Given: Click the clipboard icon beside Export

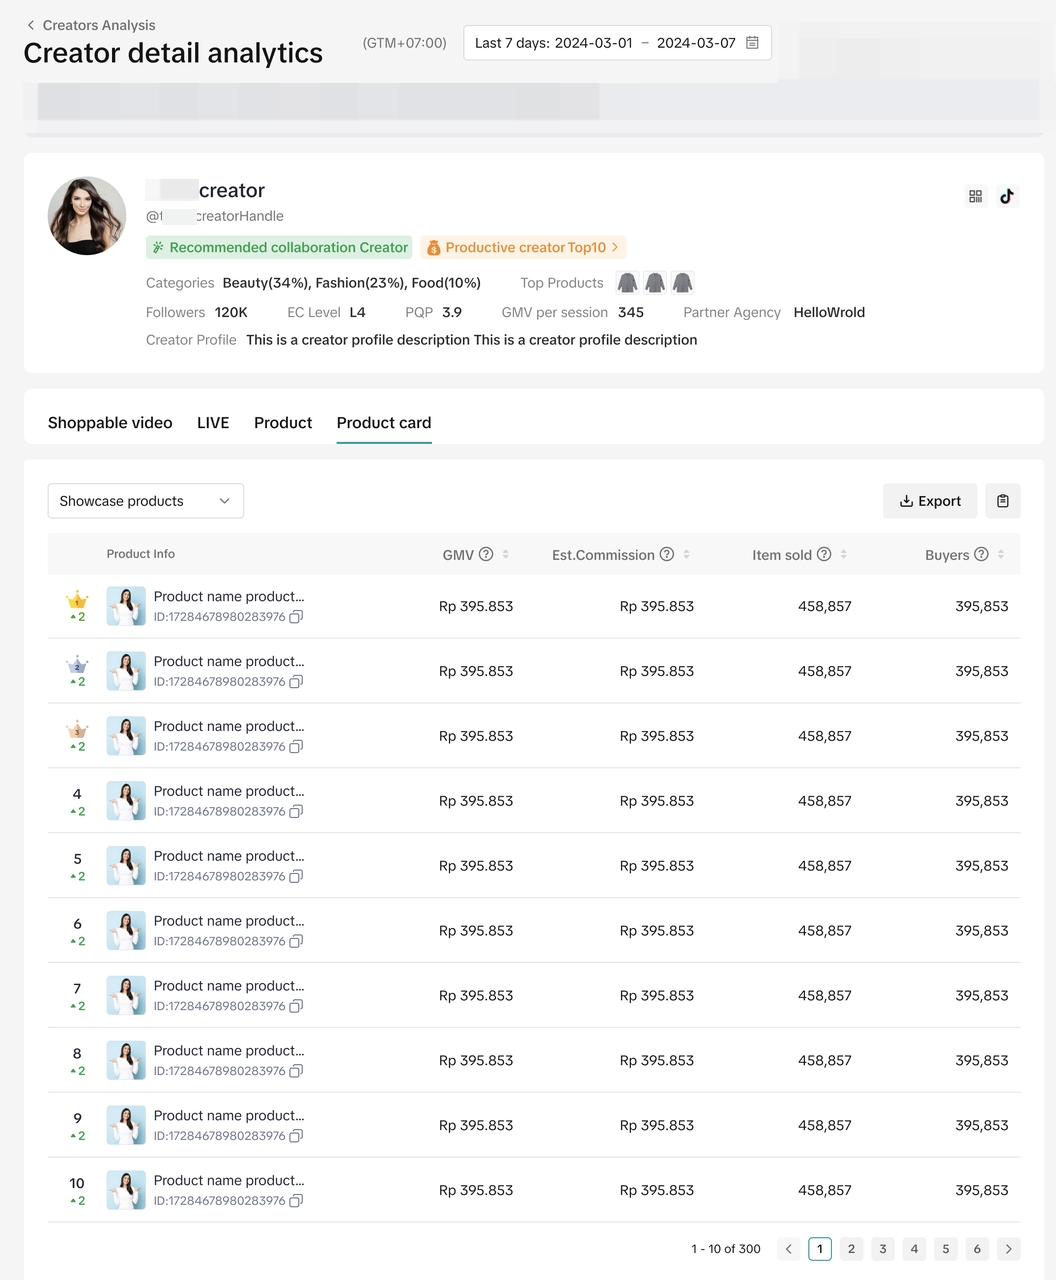Looking at the screenshot, I should click(x=1002, y=501).
